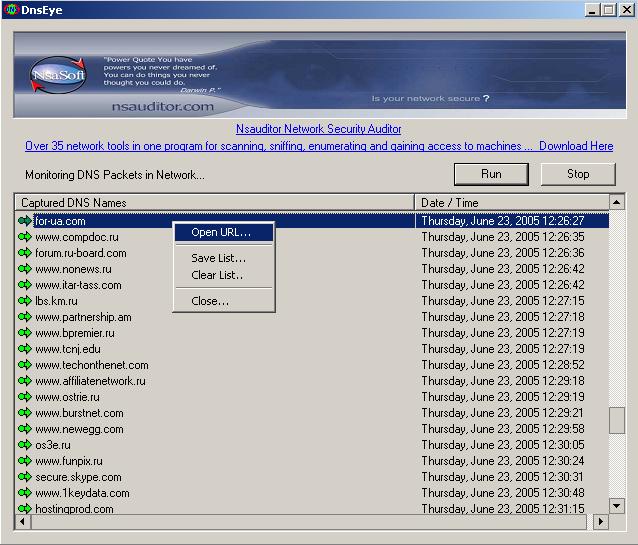Select the www.newegg.com entry
This screenshot has height=545, width=638.
(x=79, y=429)
